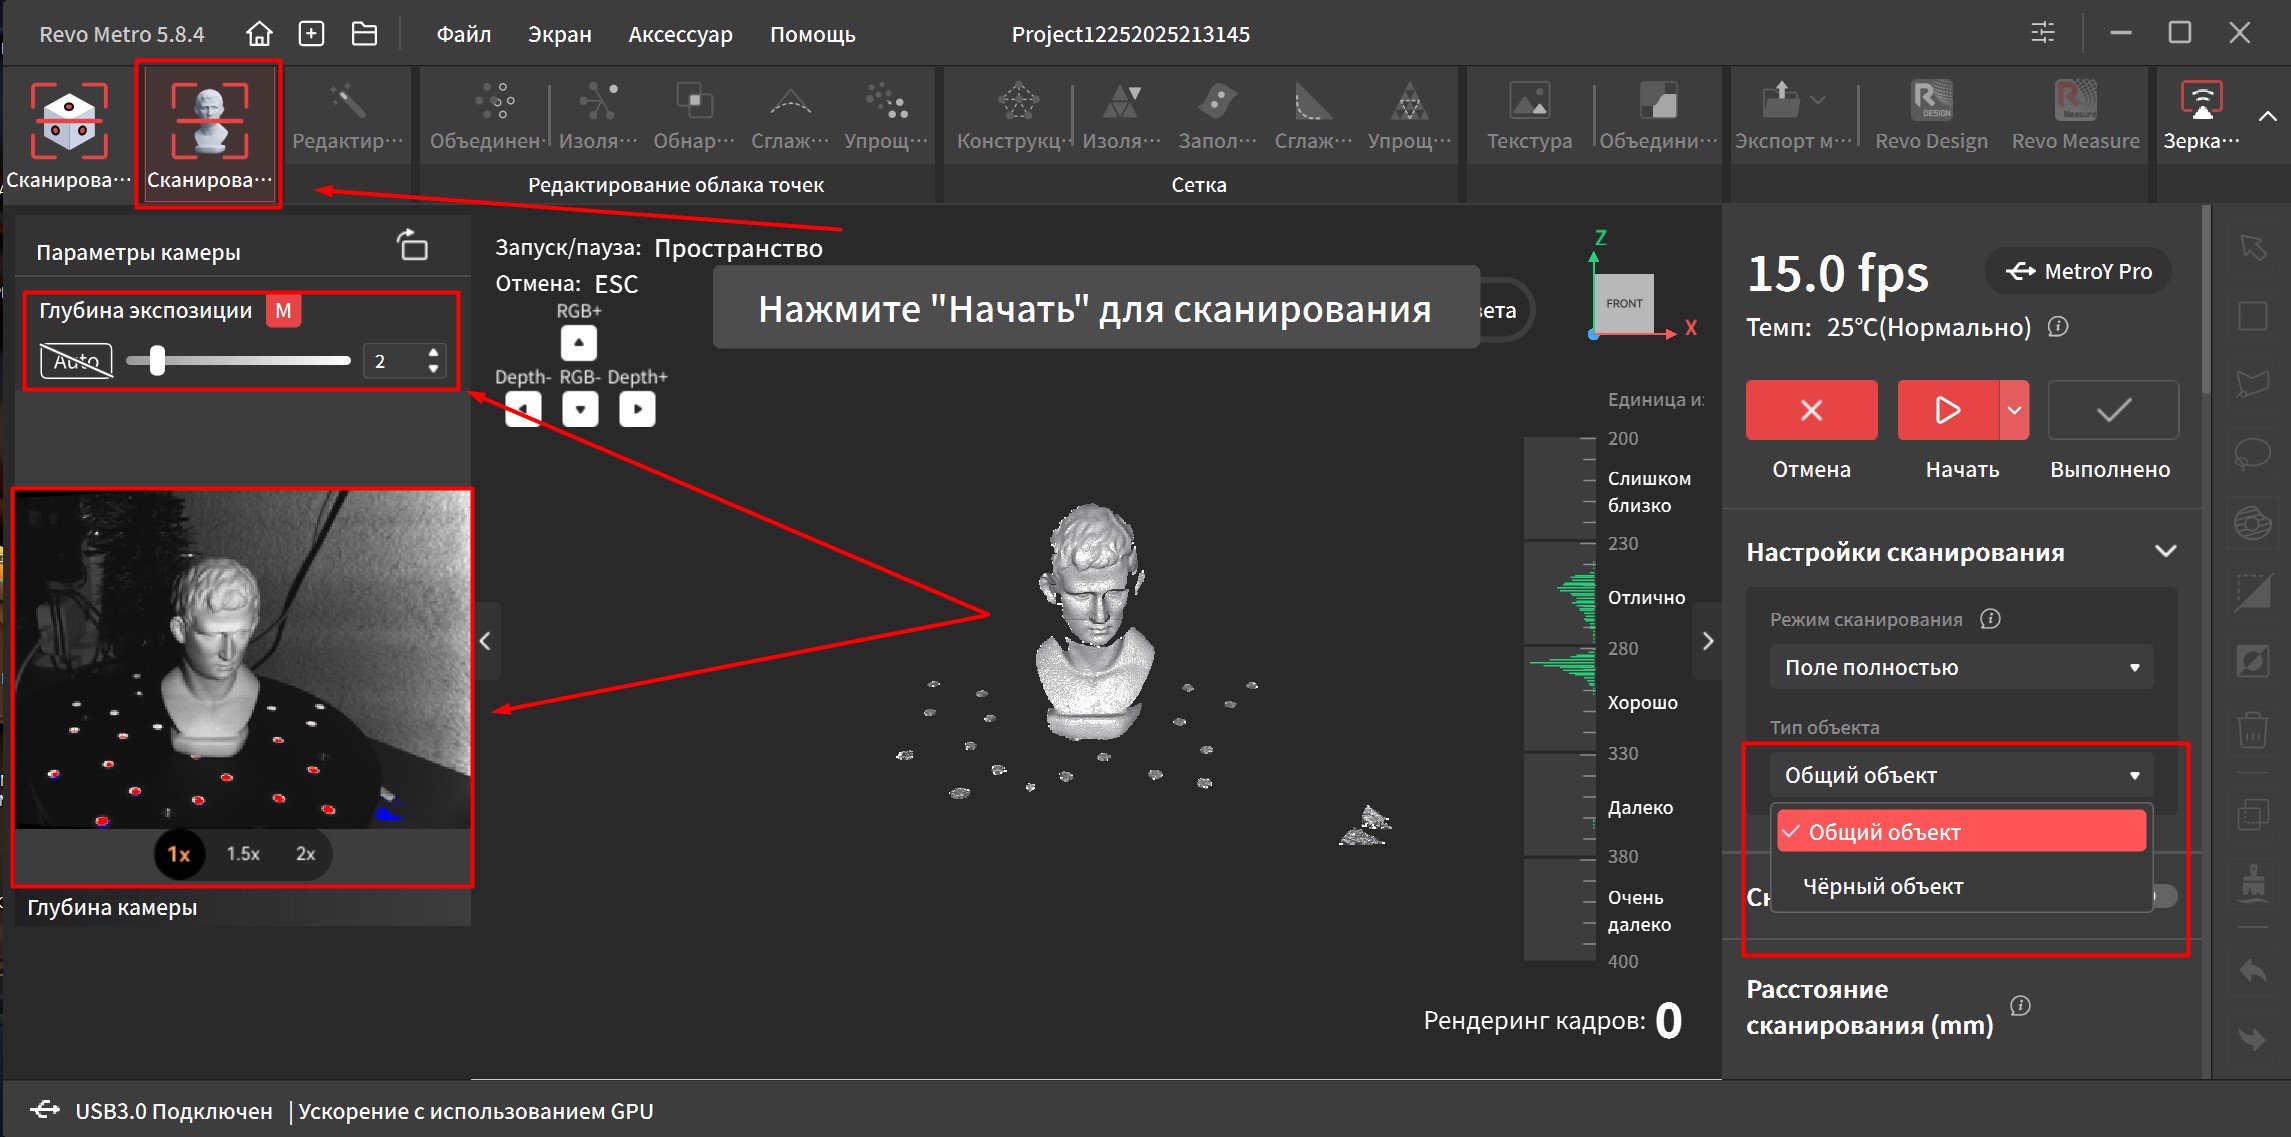Open the Файл menu

pyautogui.click(x=463, y=34)
